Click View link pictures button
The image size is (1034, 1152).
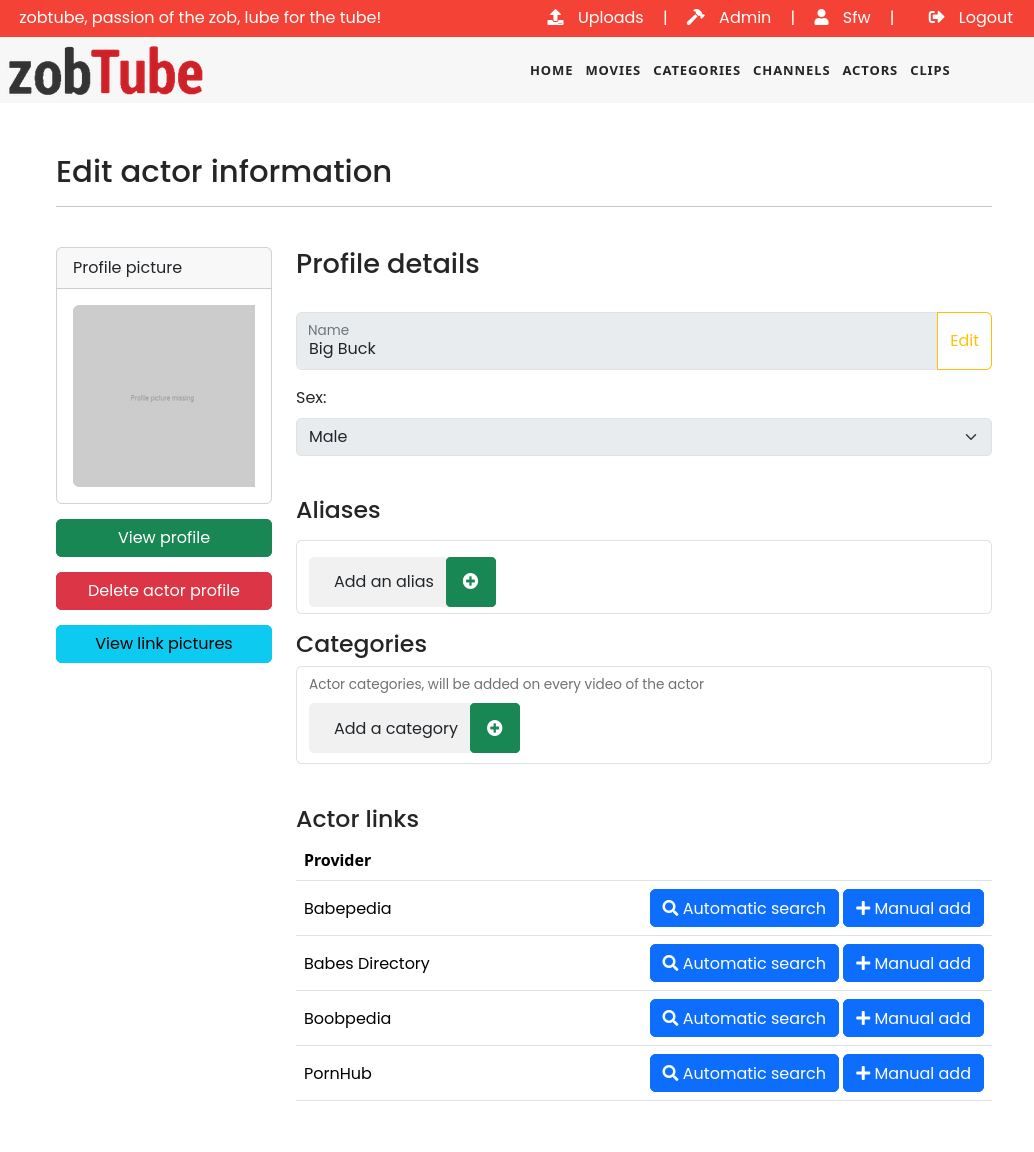164,644
